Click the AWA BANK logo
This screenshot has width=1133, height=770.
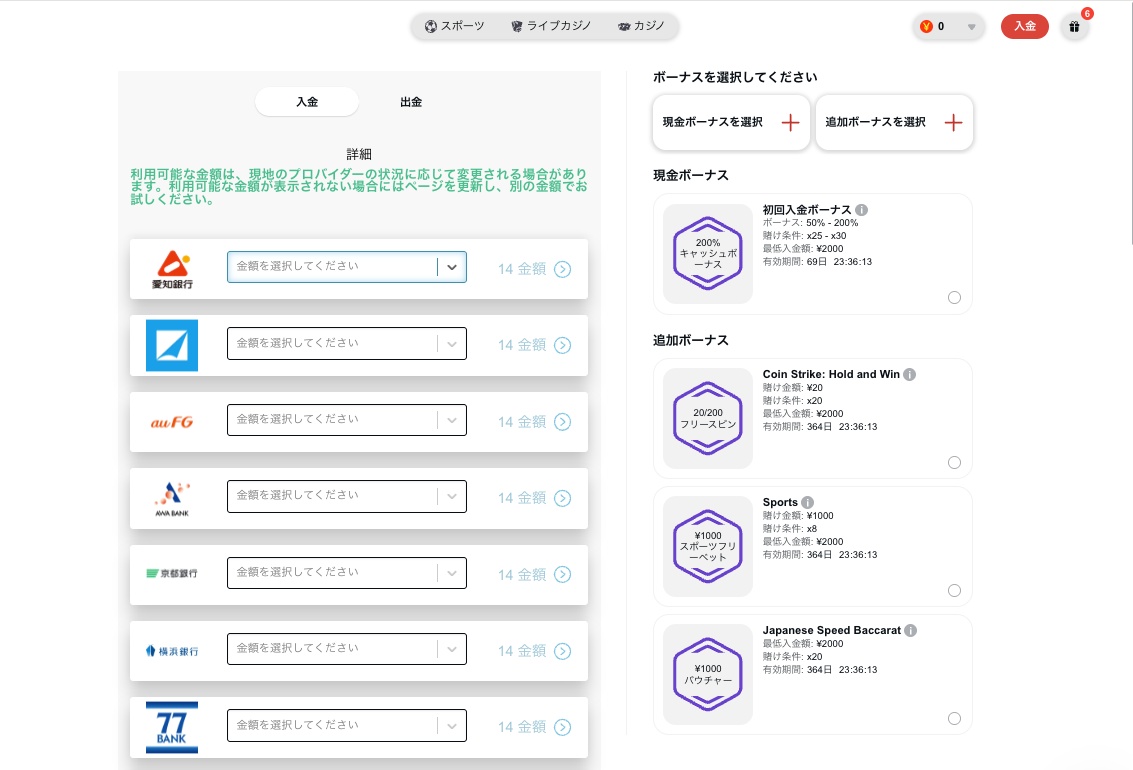click(x=172, y=498)
